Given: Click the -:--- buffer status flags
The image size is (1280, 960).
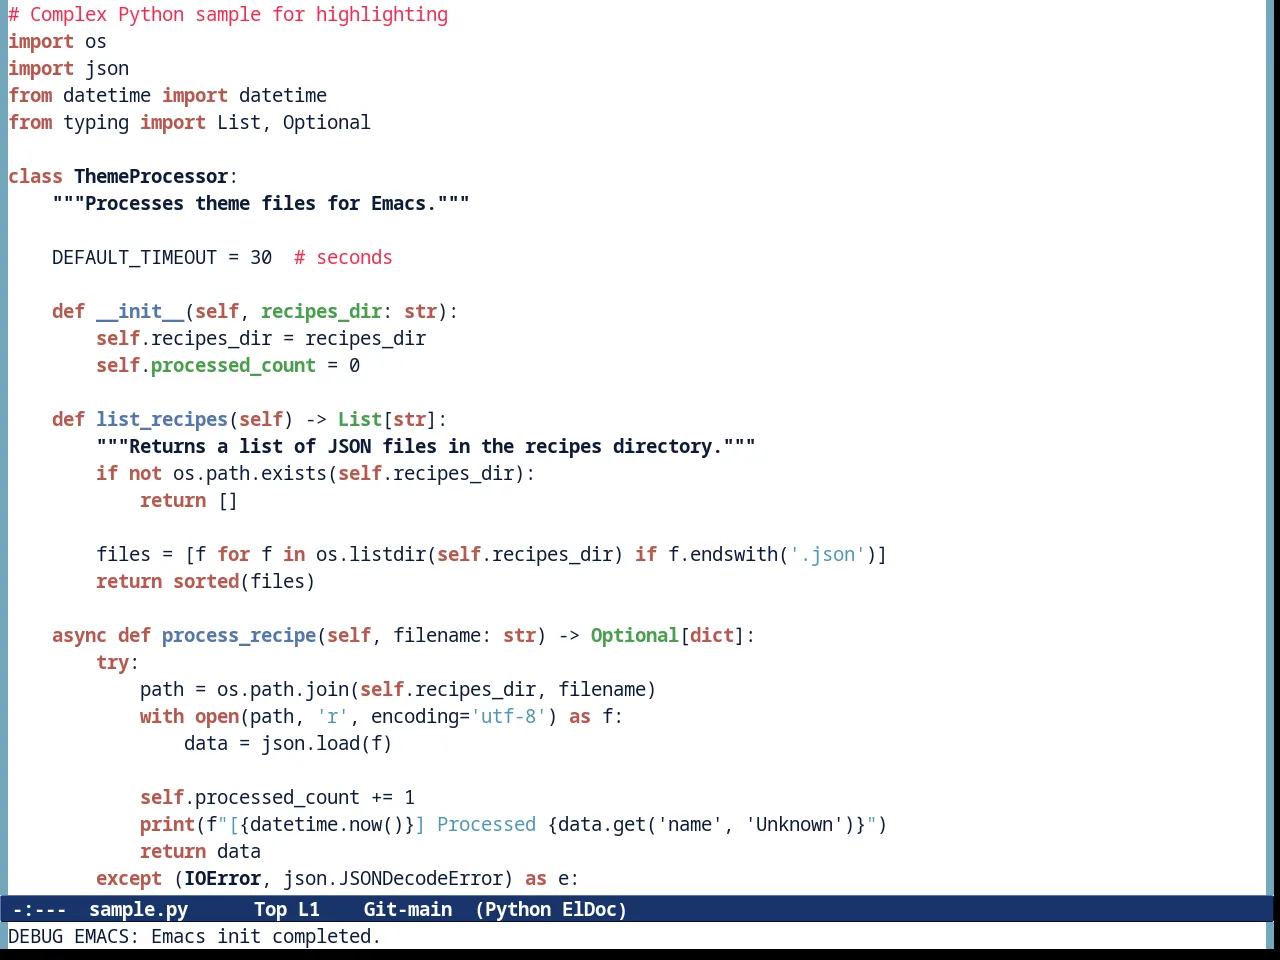Looking at the screenshot, I should pos(39,909).
